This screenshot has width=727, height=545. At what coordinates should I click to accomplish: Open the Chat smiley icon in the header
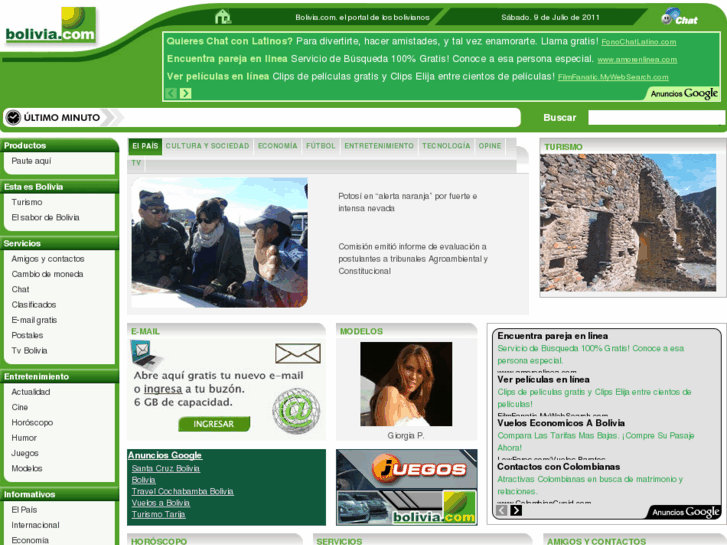[679, 17]
